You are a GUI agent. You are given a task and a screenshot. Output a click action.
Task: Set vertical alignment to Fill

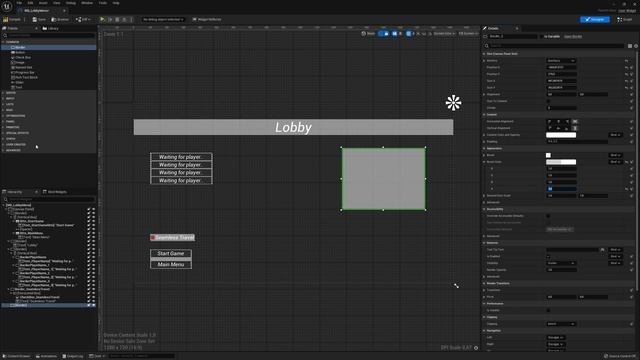(575, 128)
